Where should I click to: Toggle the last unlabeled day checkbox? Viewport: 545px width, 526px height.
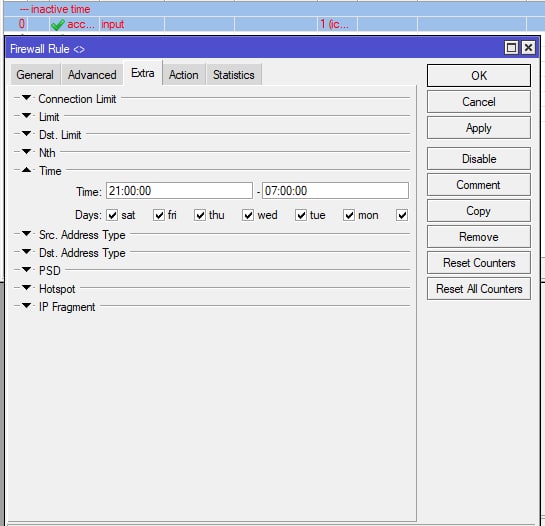402,215
